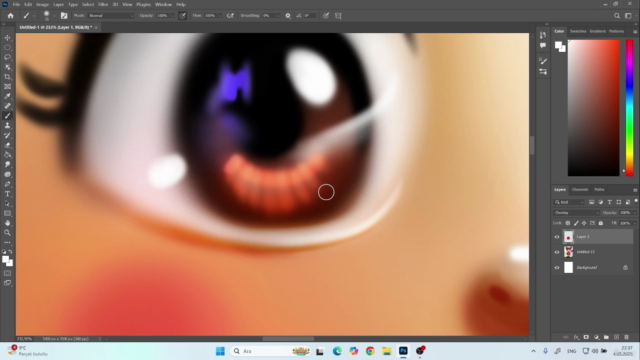
Task: Hide the Background layer eye icon
Action: pos(557,268)
